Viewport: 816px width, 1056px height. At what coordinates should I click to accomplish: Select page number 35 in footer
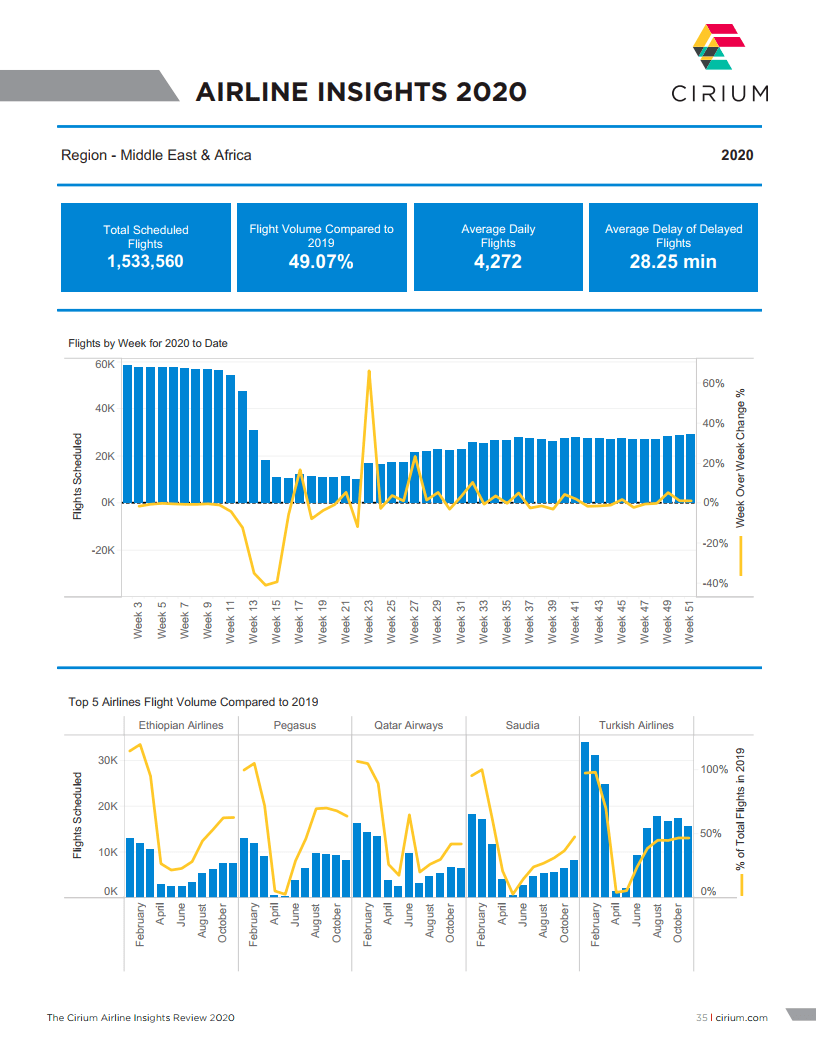702,1018
